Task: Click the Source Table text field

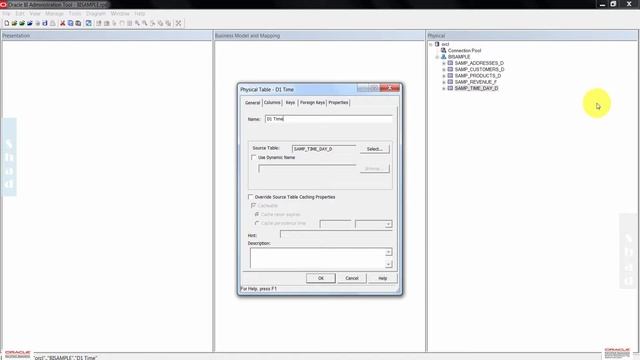Action: tap(324, 149)
